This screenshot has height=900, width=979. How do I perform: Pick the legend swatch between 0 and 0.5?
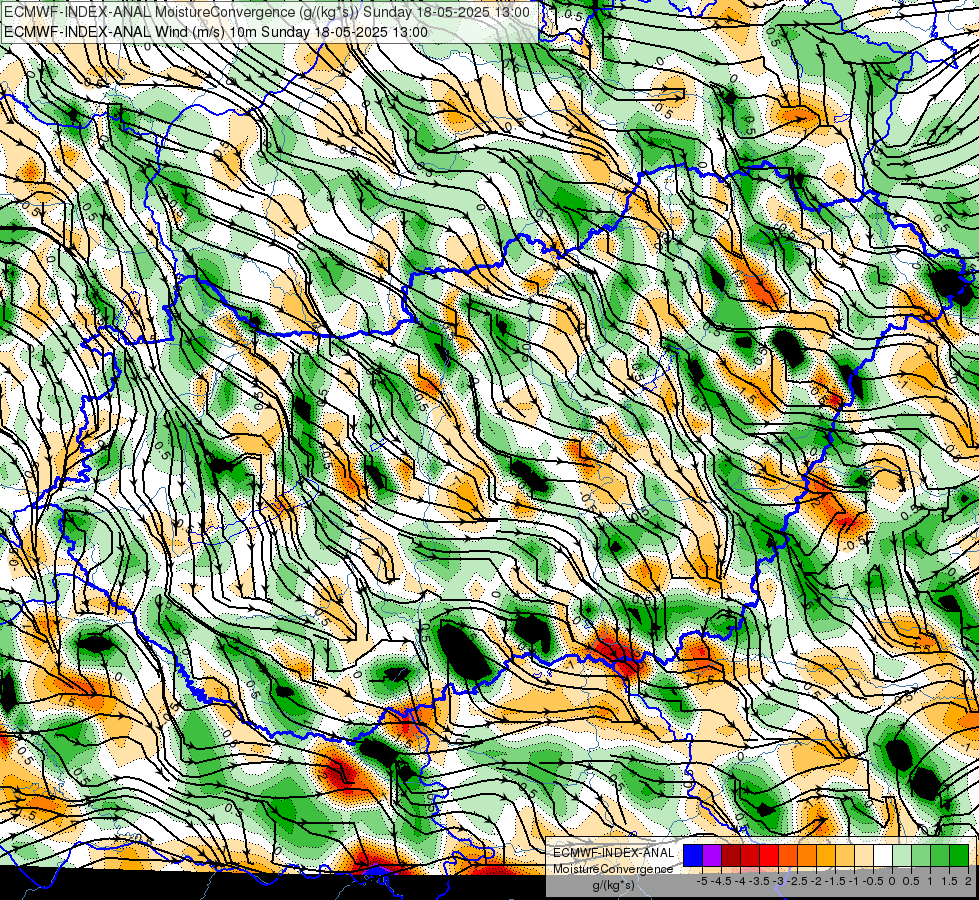(x=902, y=856)
